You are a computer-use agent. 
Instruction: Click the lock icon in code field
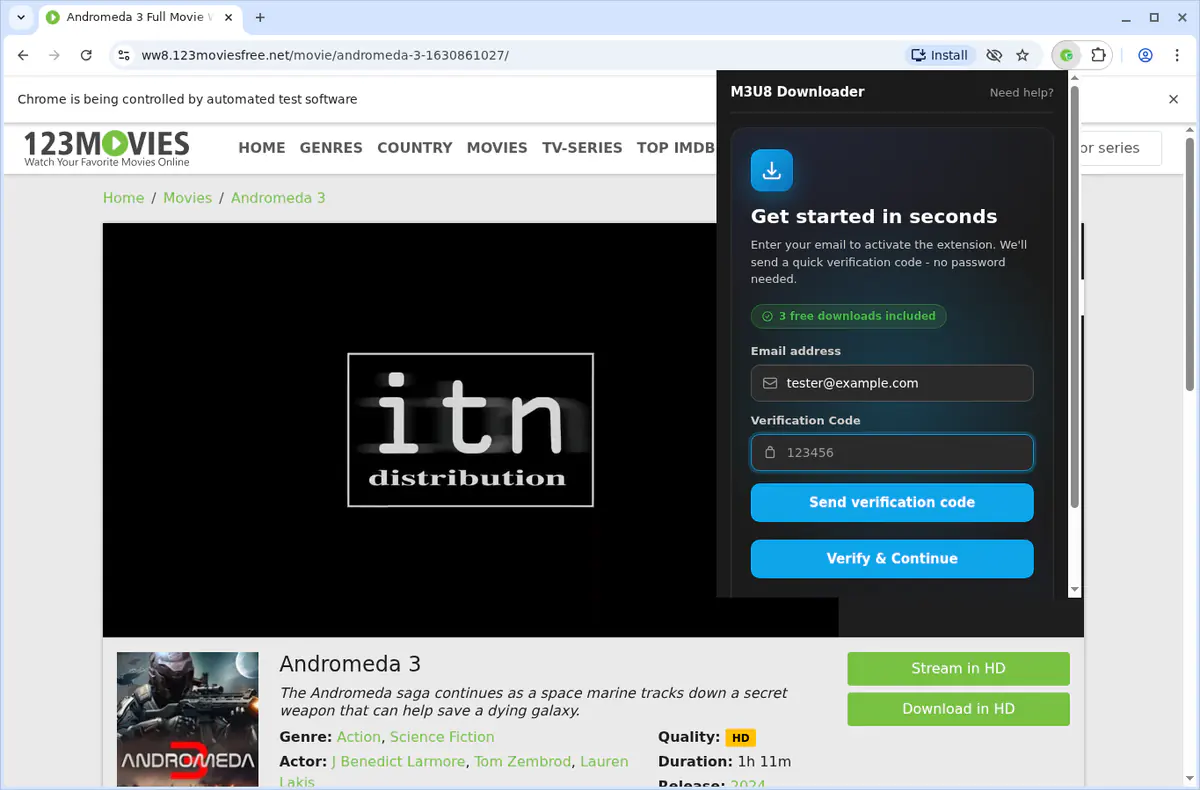click(770, 452)
